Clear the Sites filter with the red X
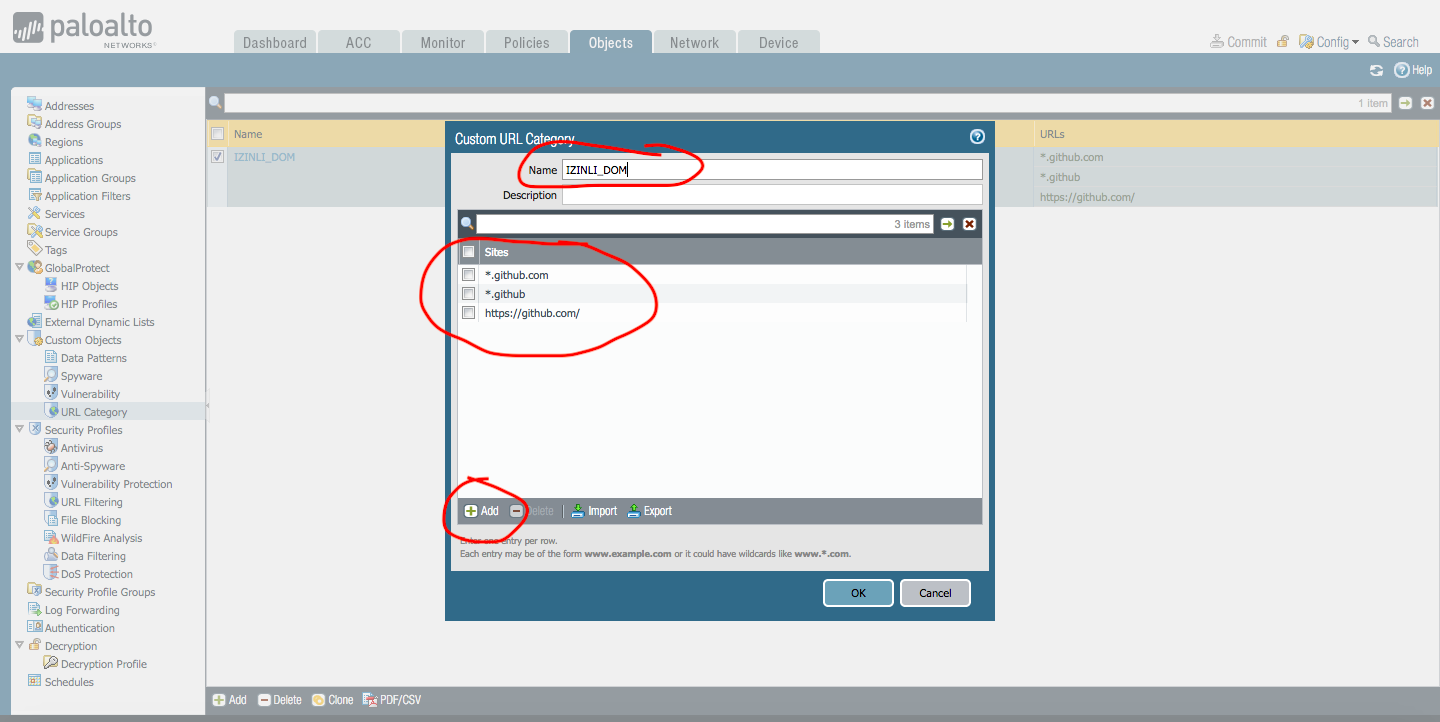 [969, 224]
